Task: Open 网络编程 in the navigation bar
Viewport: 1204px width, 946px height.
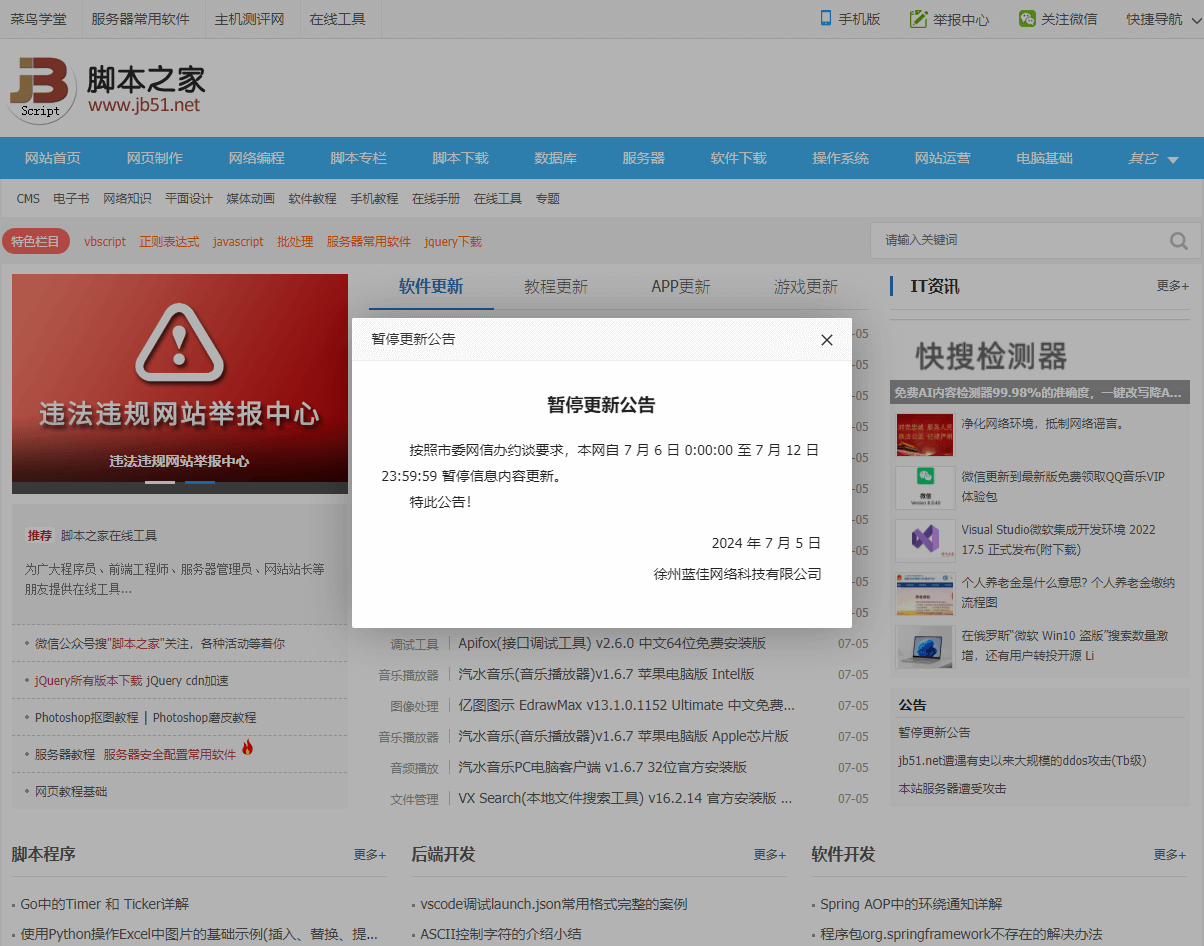Action: point(257,158)
